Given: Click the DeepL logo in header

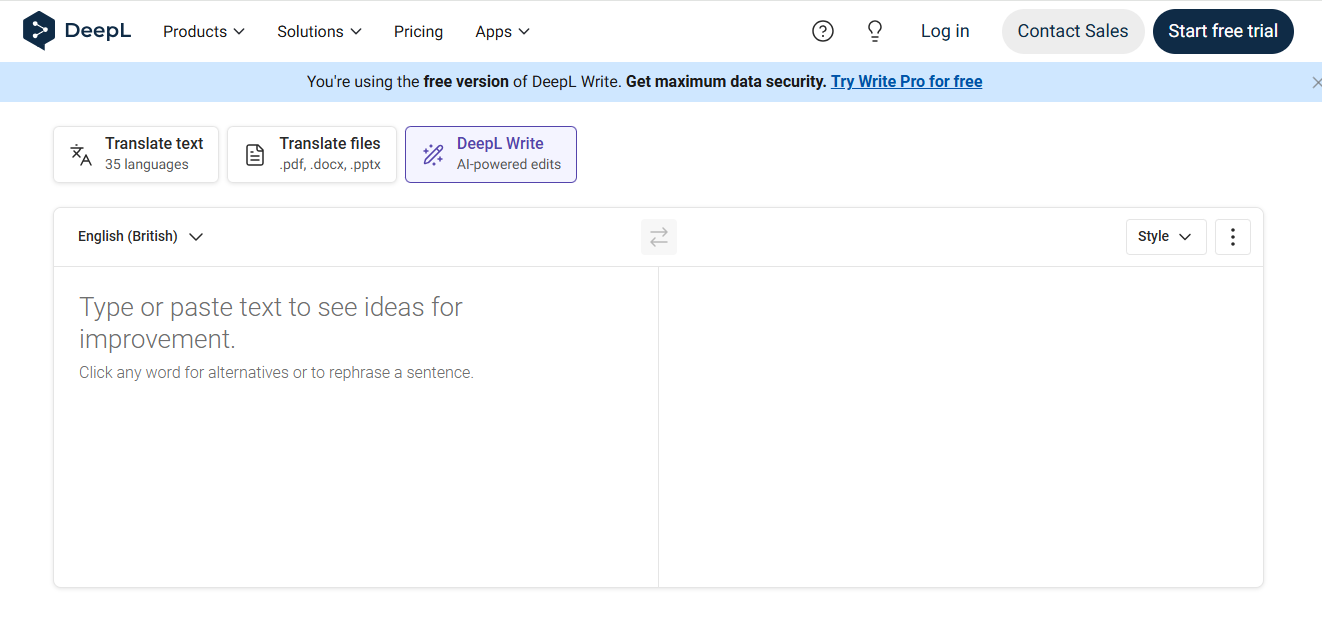Looking at the screenshot, I should pos(77,31).
